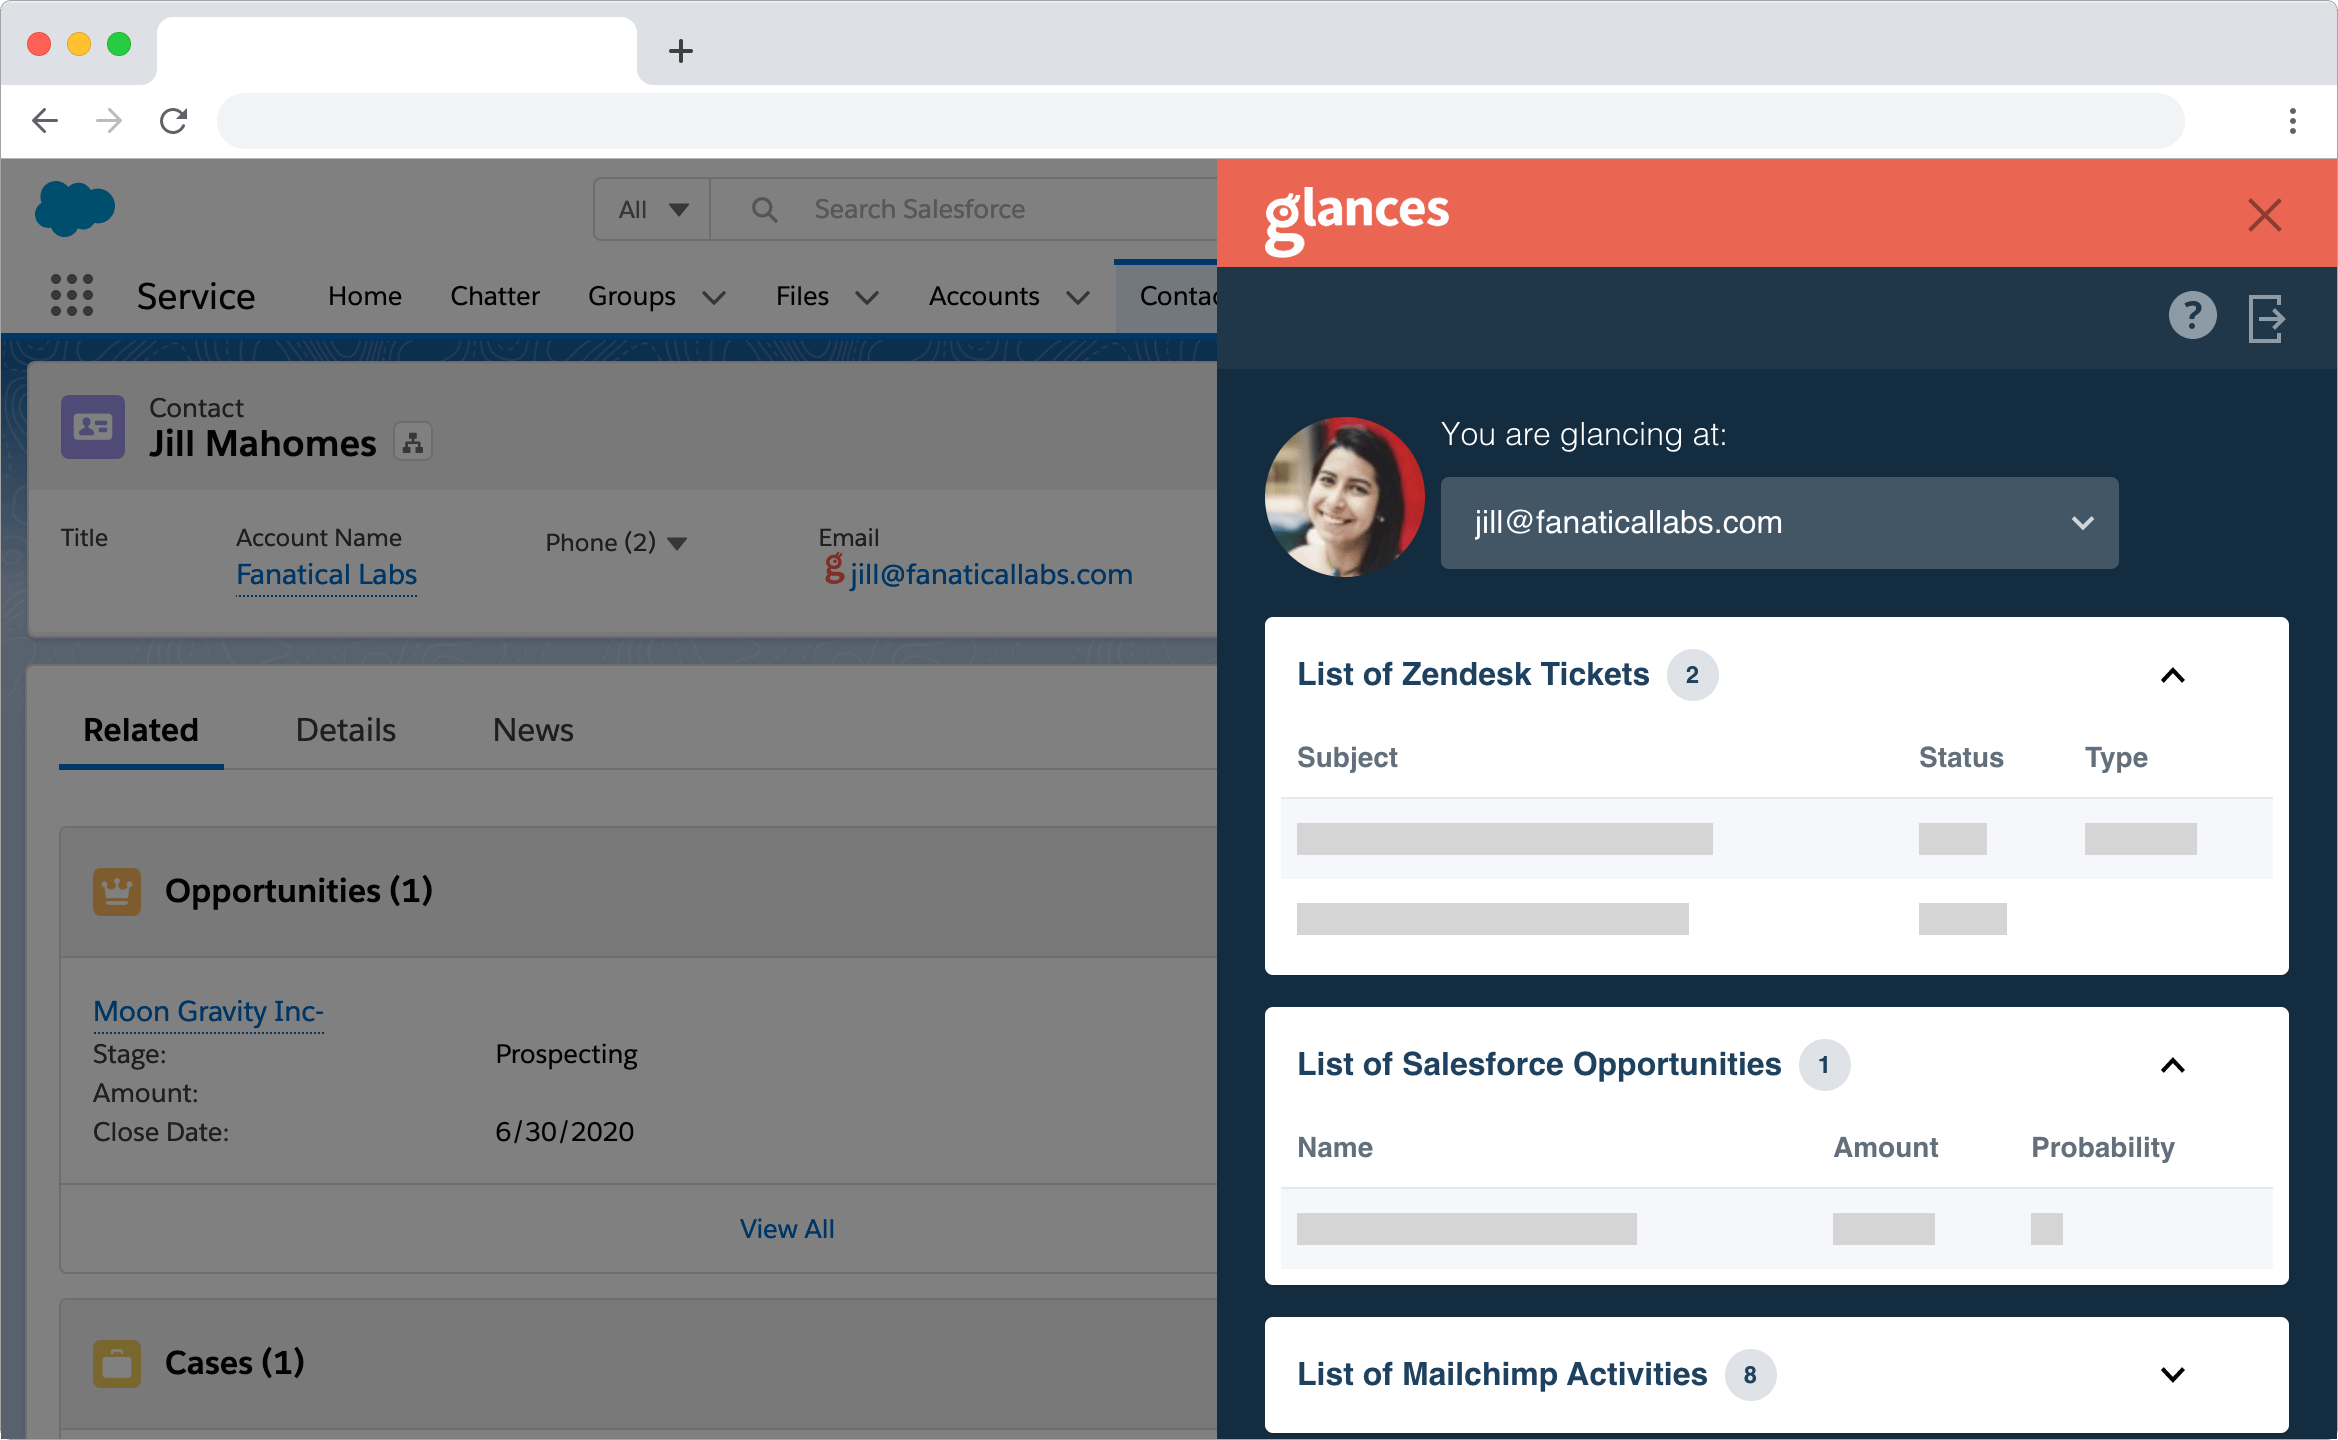Expand the Groups menu chevron
Screen dimensions: 2338x1440
pyautogui.click(x=714, y=298)
